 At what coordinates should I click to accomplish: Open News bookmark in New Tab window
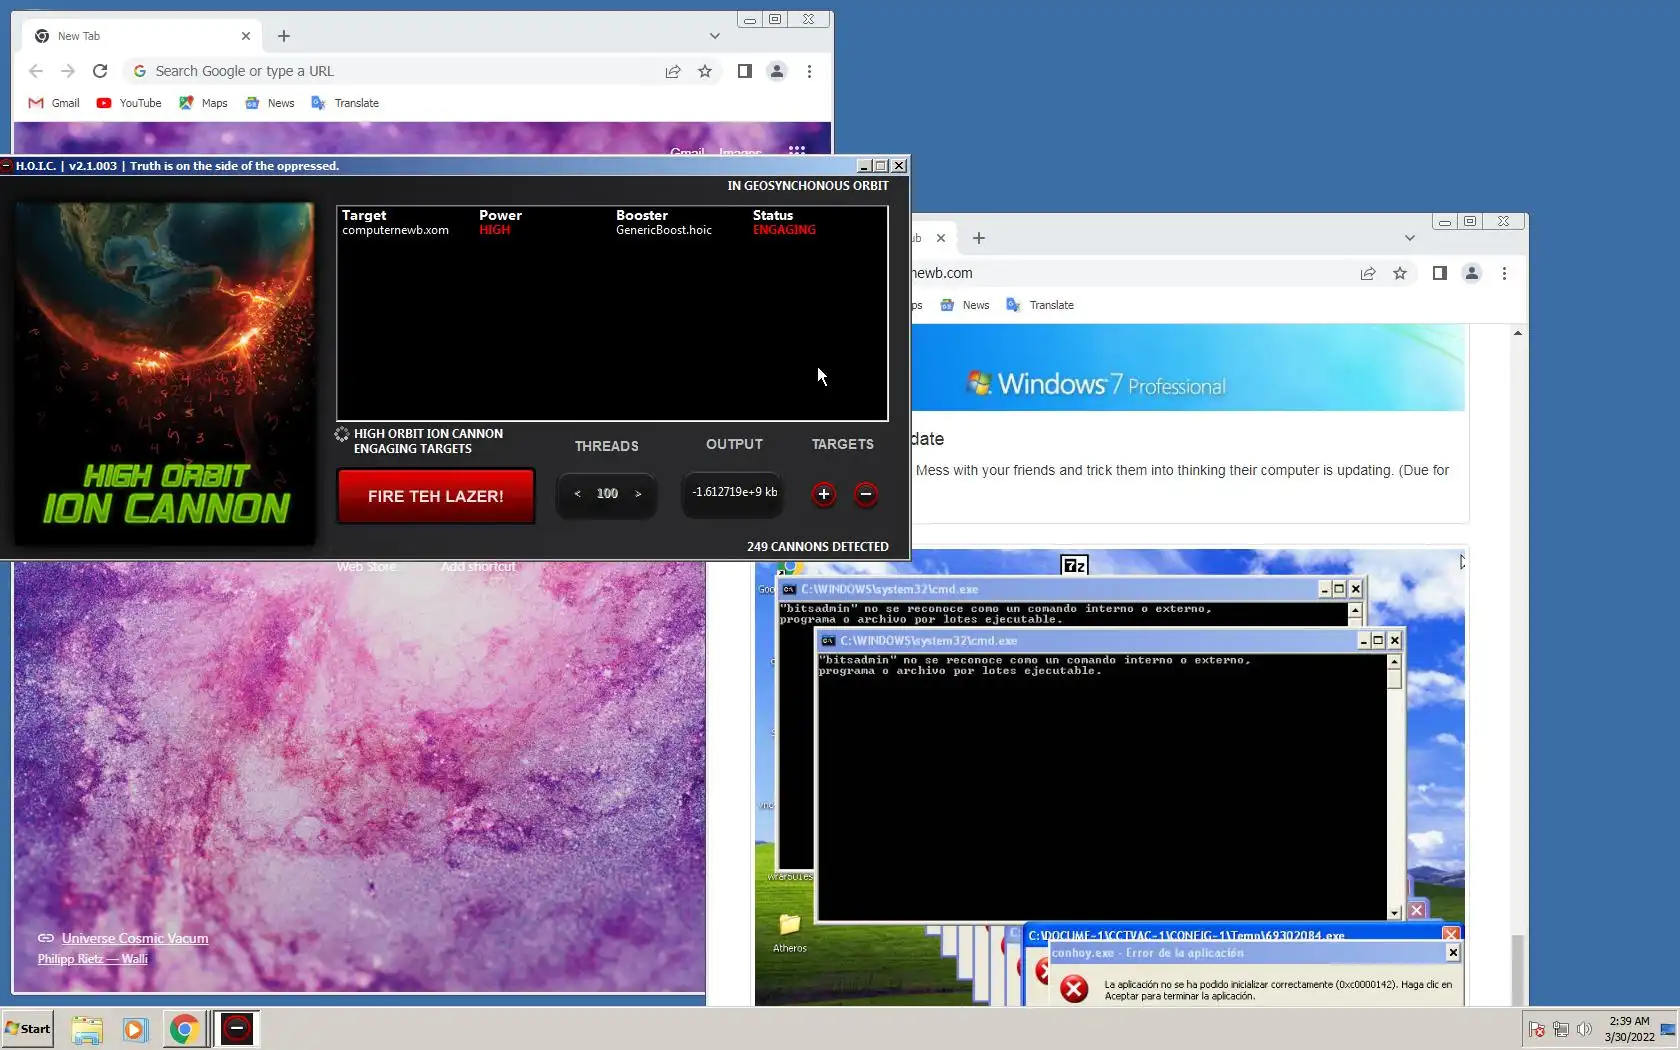click(x=270, y=103)
